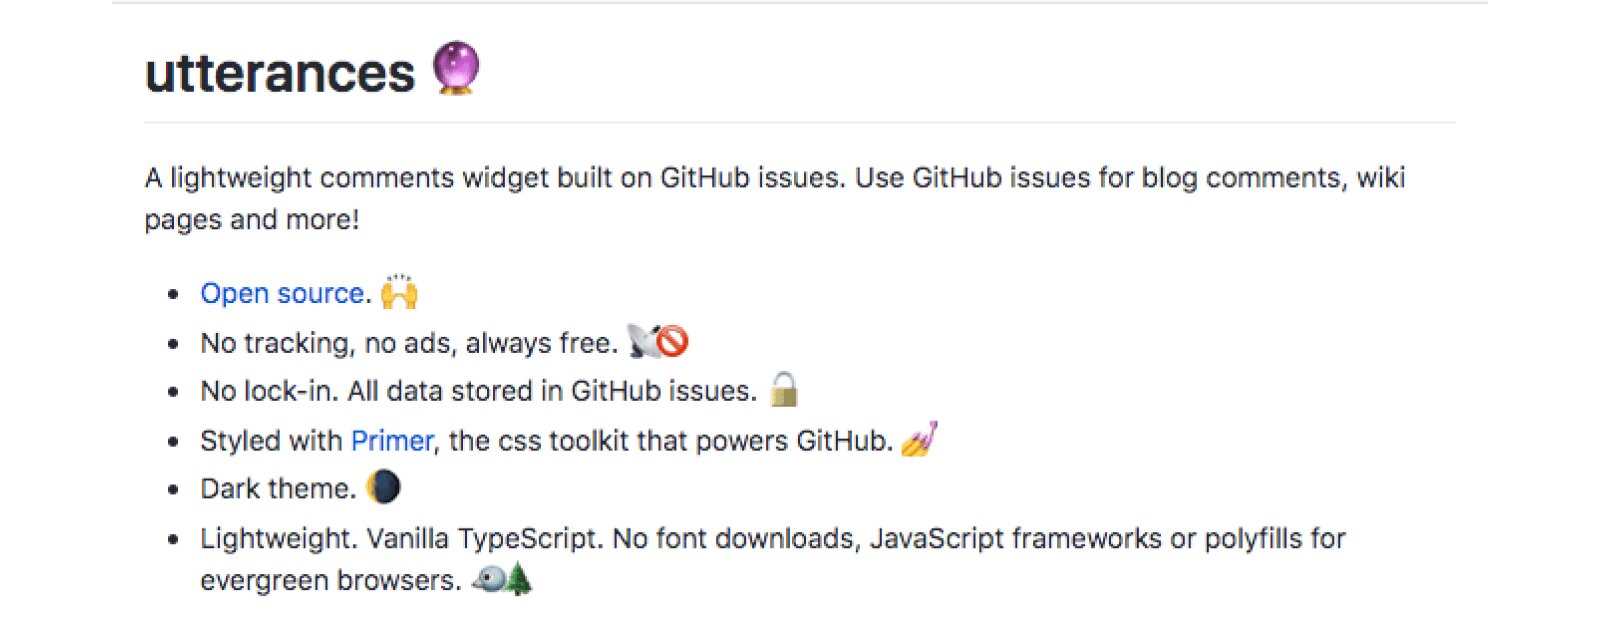Click the 'Styled with' text
Viewport: 1600px width, 632px height.
click(271, 441)
